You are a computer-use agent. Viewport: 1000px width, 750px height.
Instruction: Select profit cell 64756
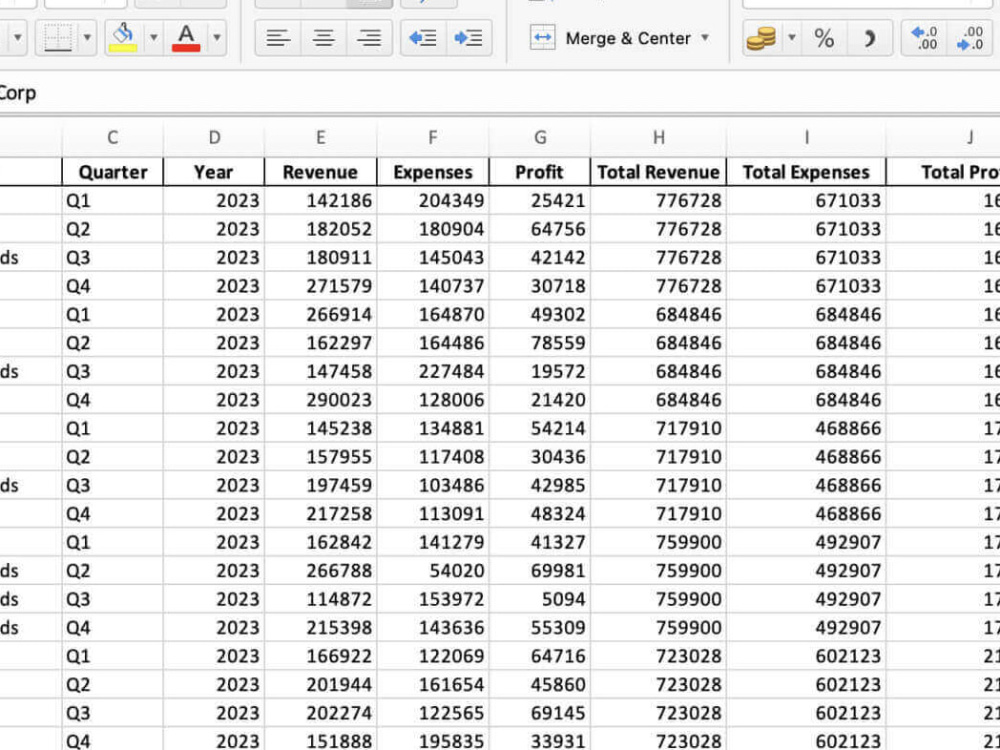pos(540,229)
